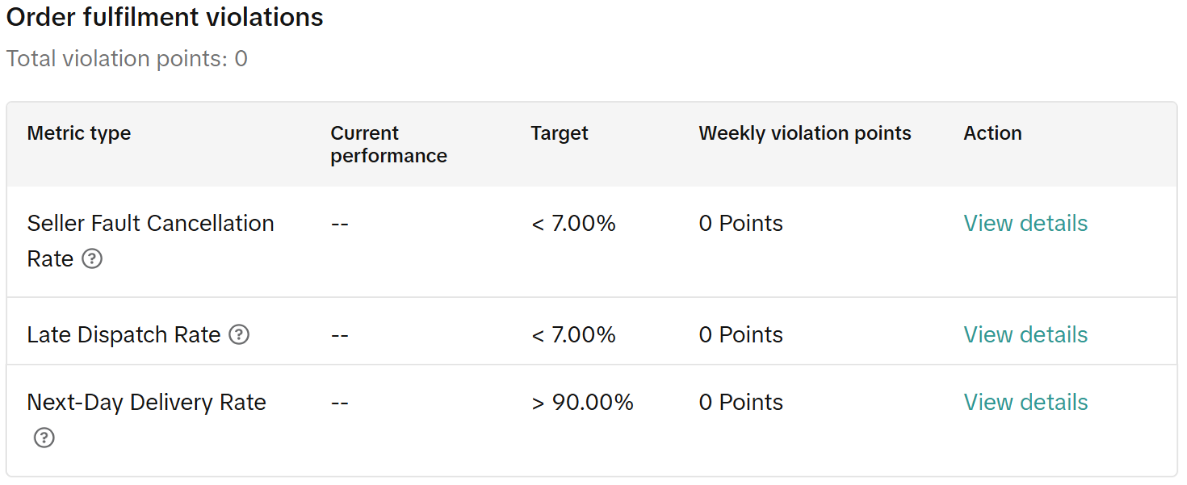Open View details for Late Dispatch Rate
The height and width of the screenshot is (485, 1187).
pos(1025,335)
